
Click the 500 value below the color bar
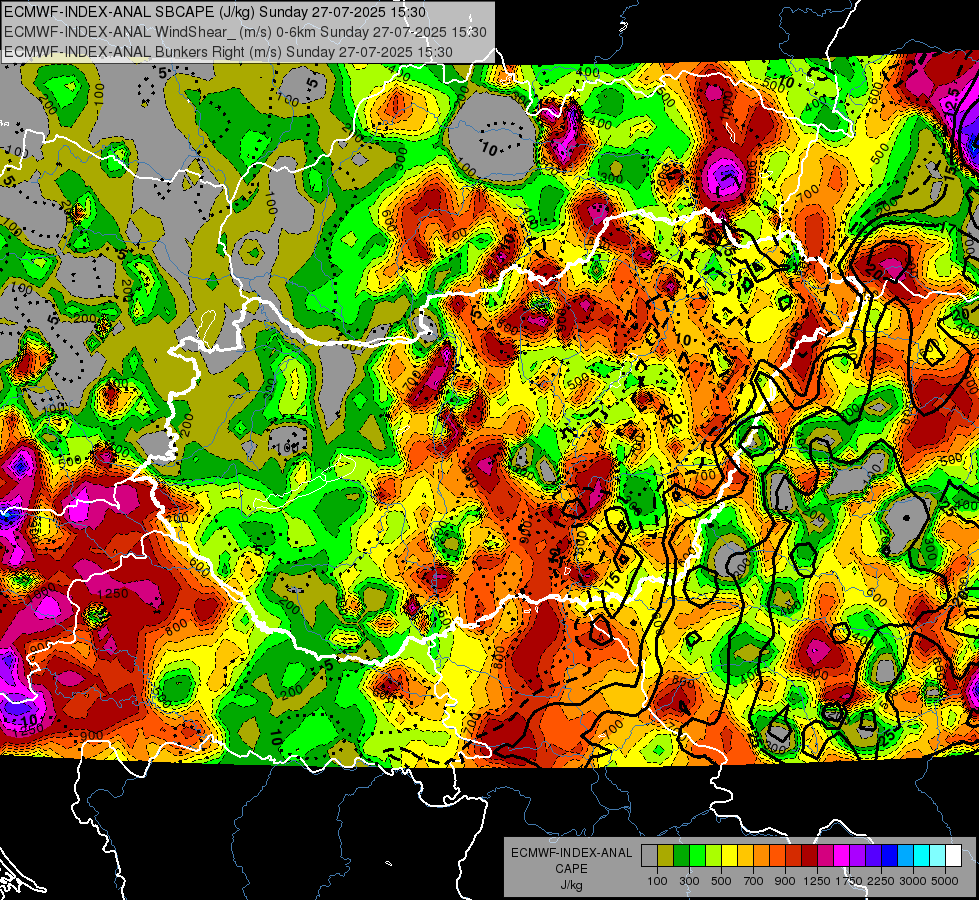pyautogui.click(x=721, y=881)
